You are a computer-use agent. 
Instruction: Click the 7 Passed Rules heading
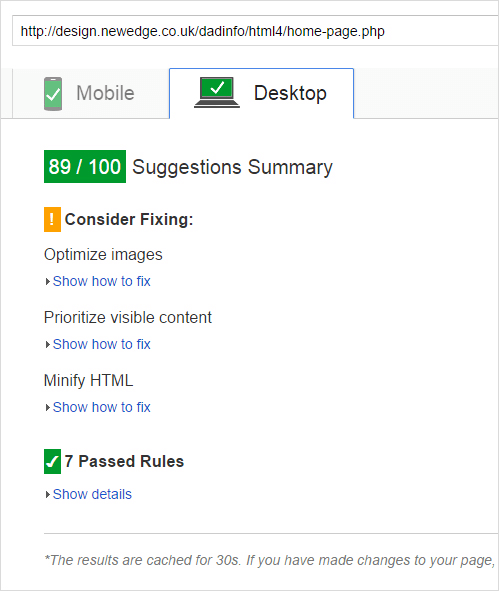[124, 461]
